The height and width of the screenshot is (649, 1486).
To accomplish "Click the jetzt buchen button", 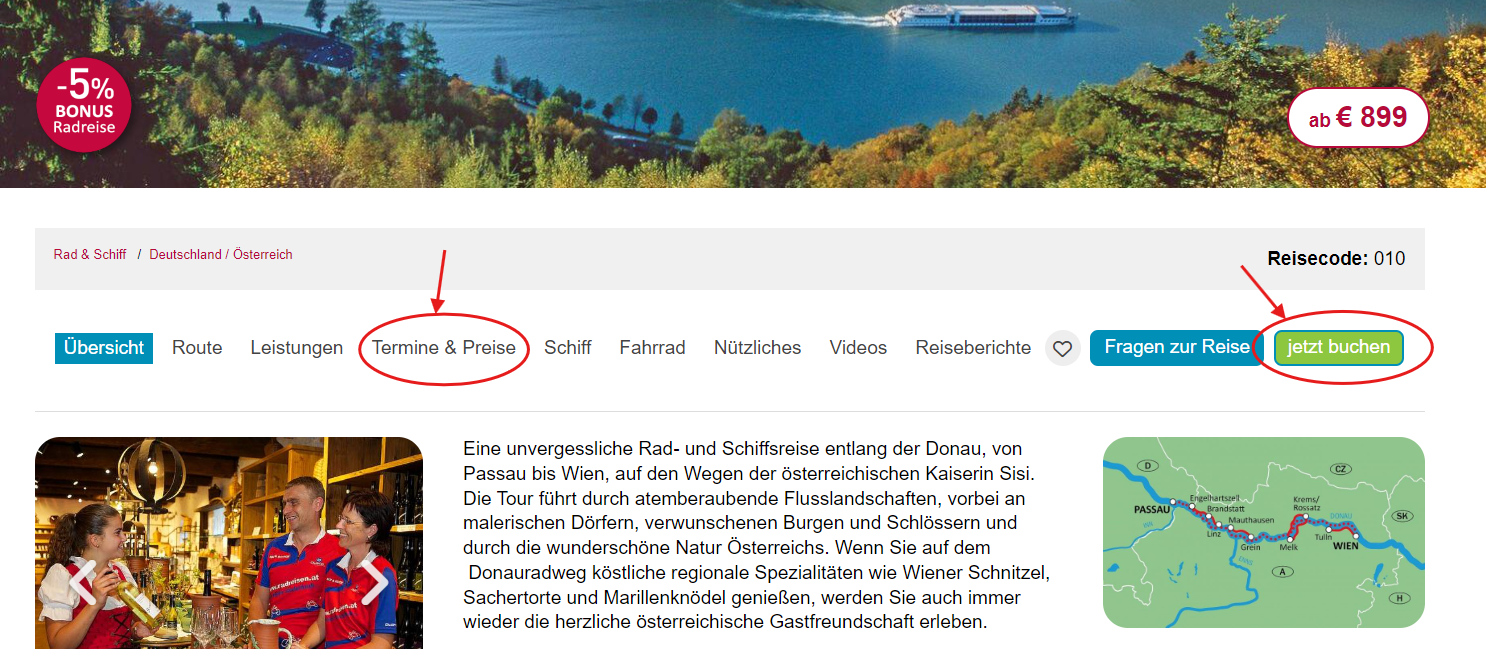I will [x=1339, y=348].
